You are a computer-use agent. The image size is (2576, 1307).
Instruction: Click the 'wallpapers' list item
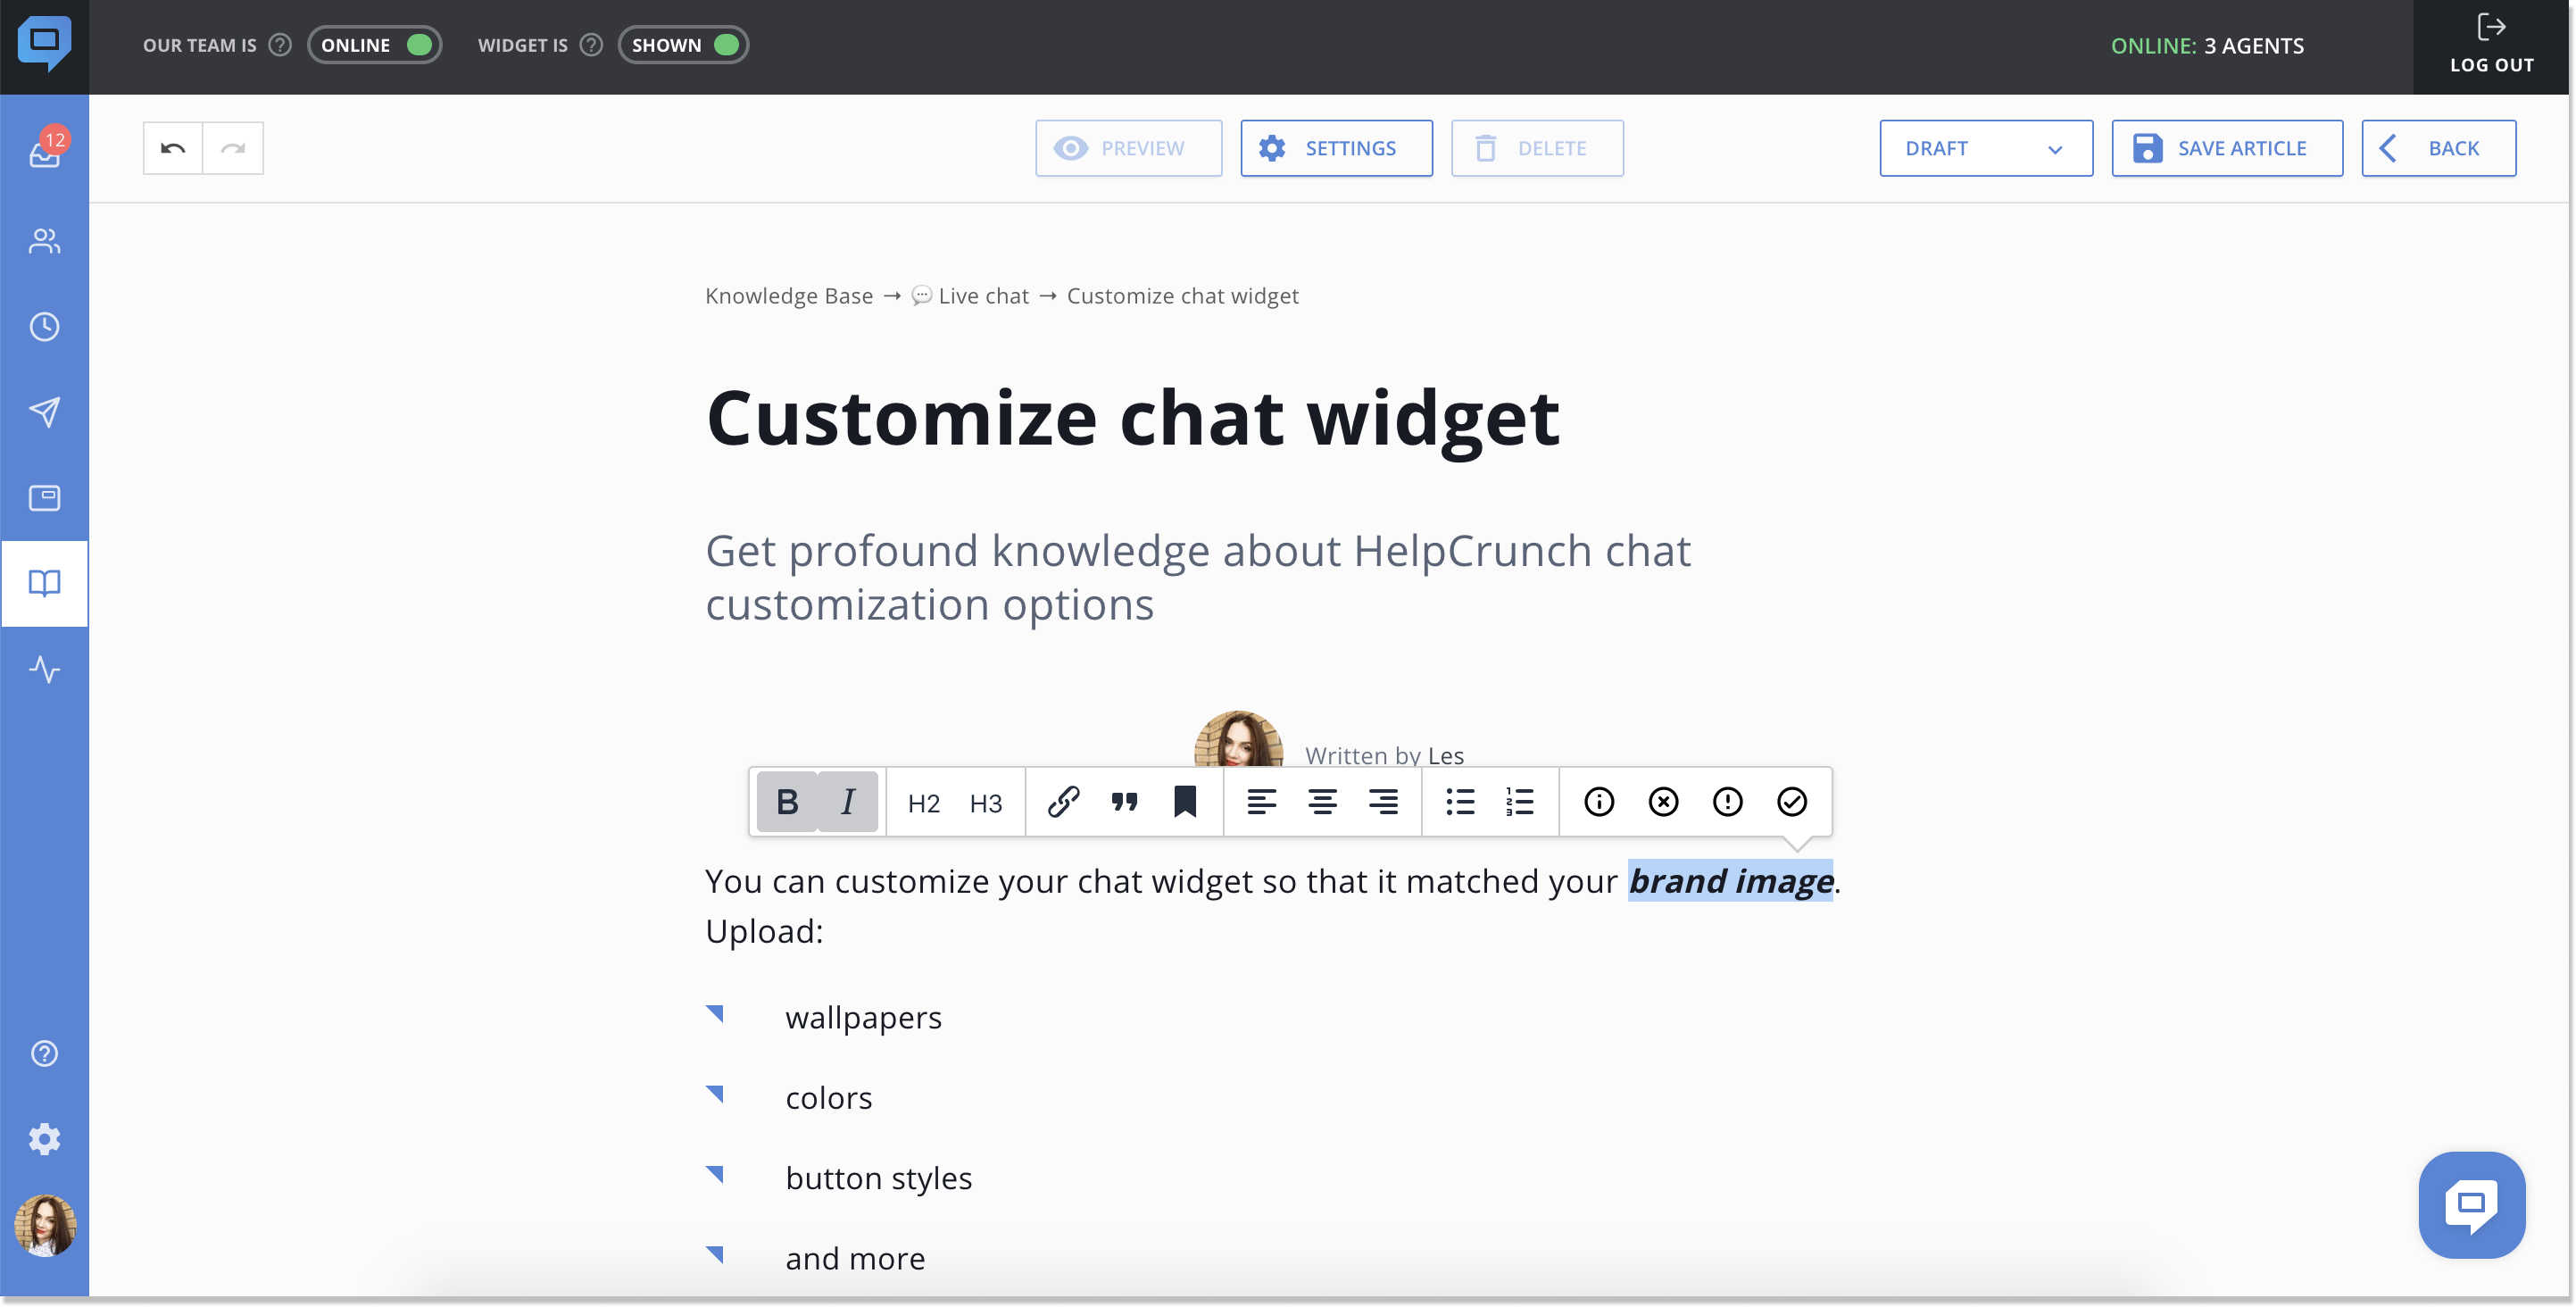coord(864,1018)
